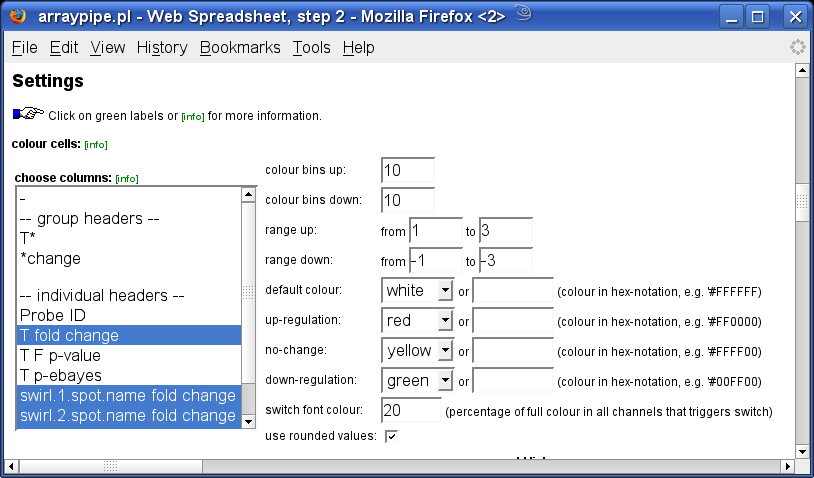Open the no-change yellow dropdown

[x=417, y=351]
